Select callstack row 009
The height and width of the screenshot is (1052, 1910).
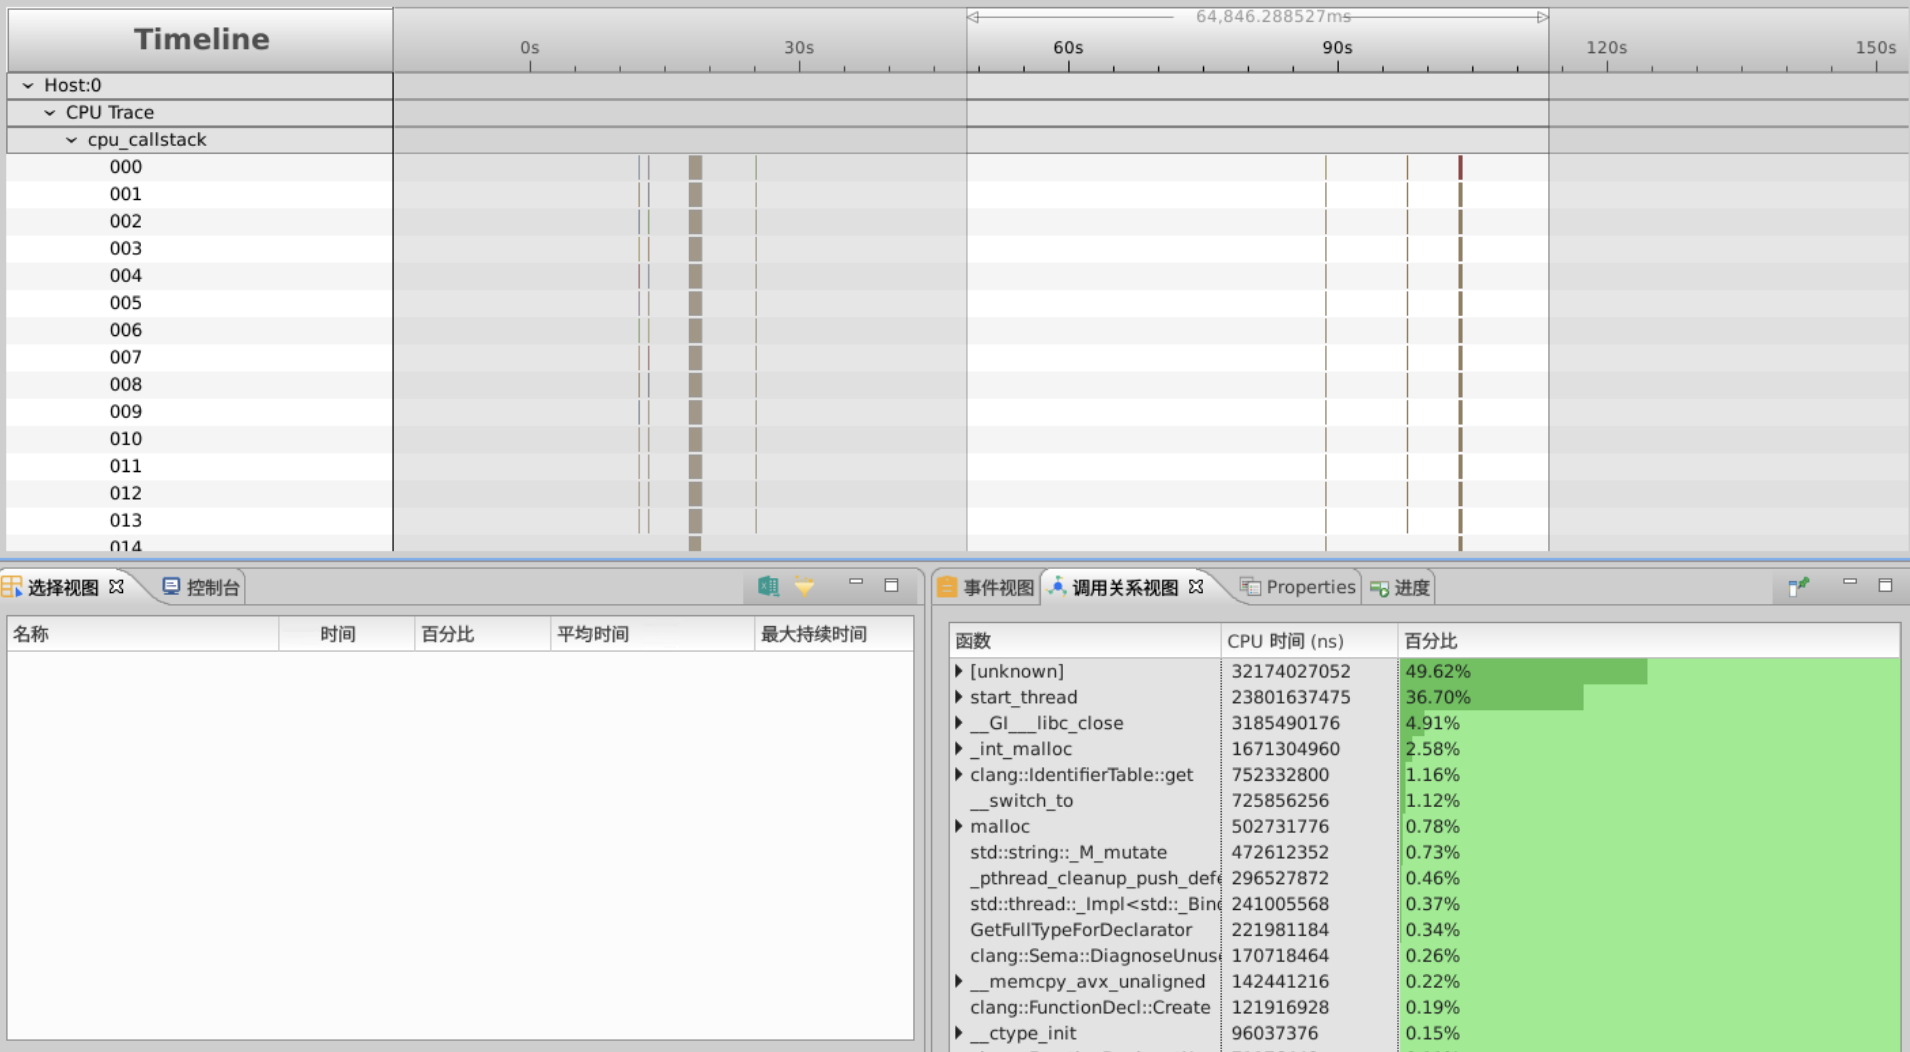(x=126, y=412)
